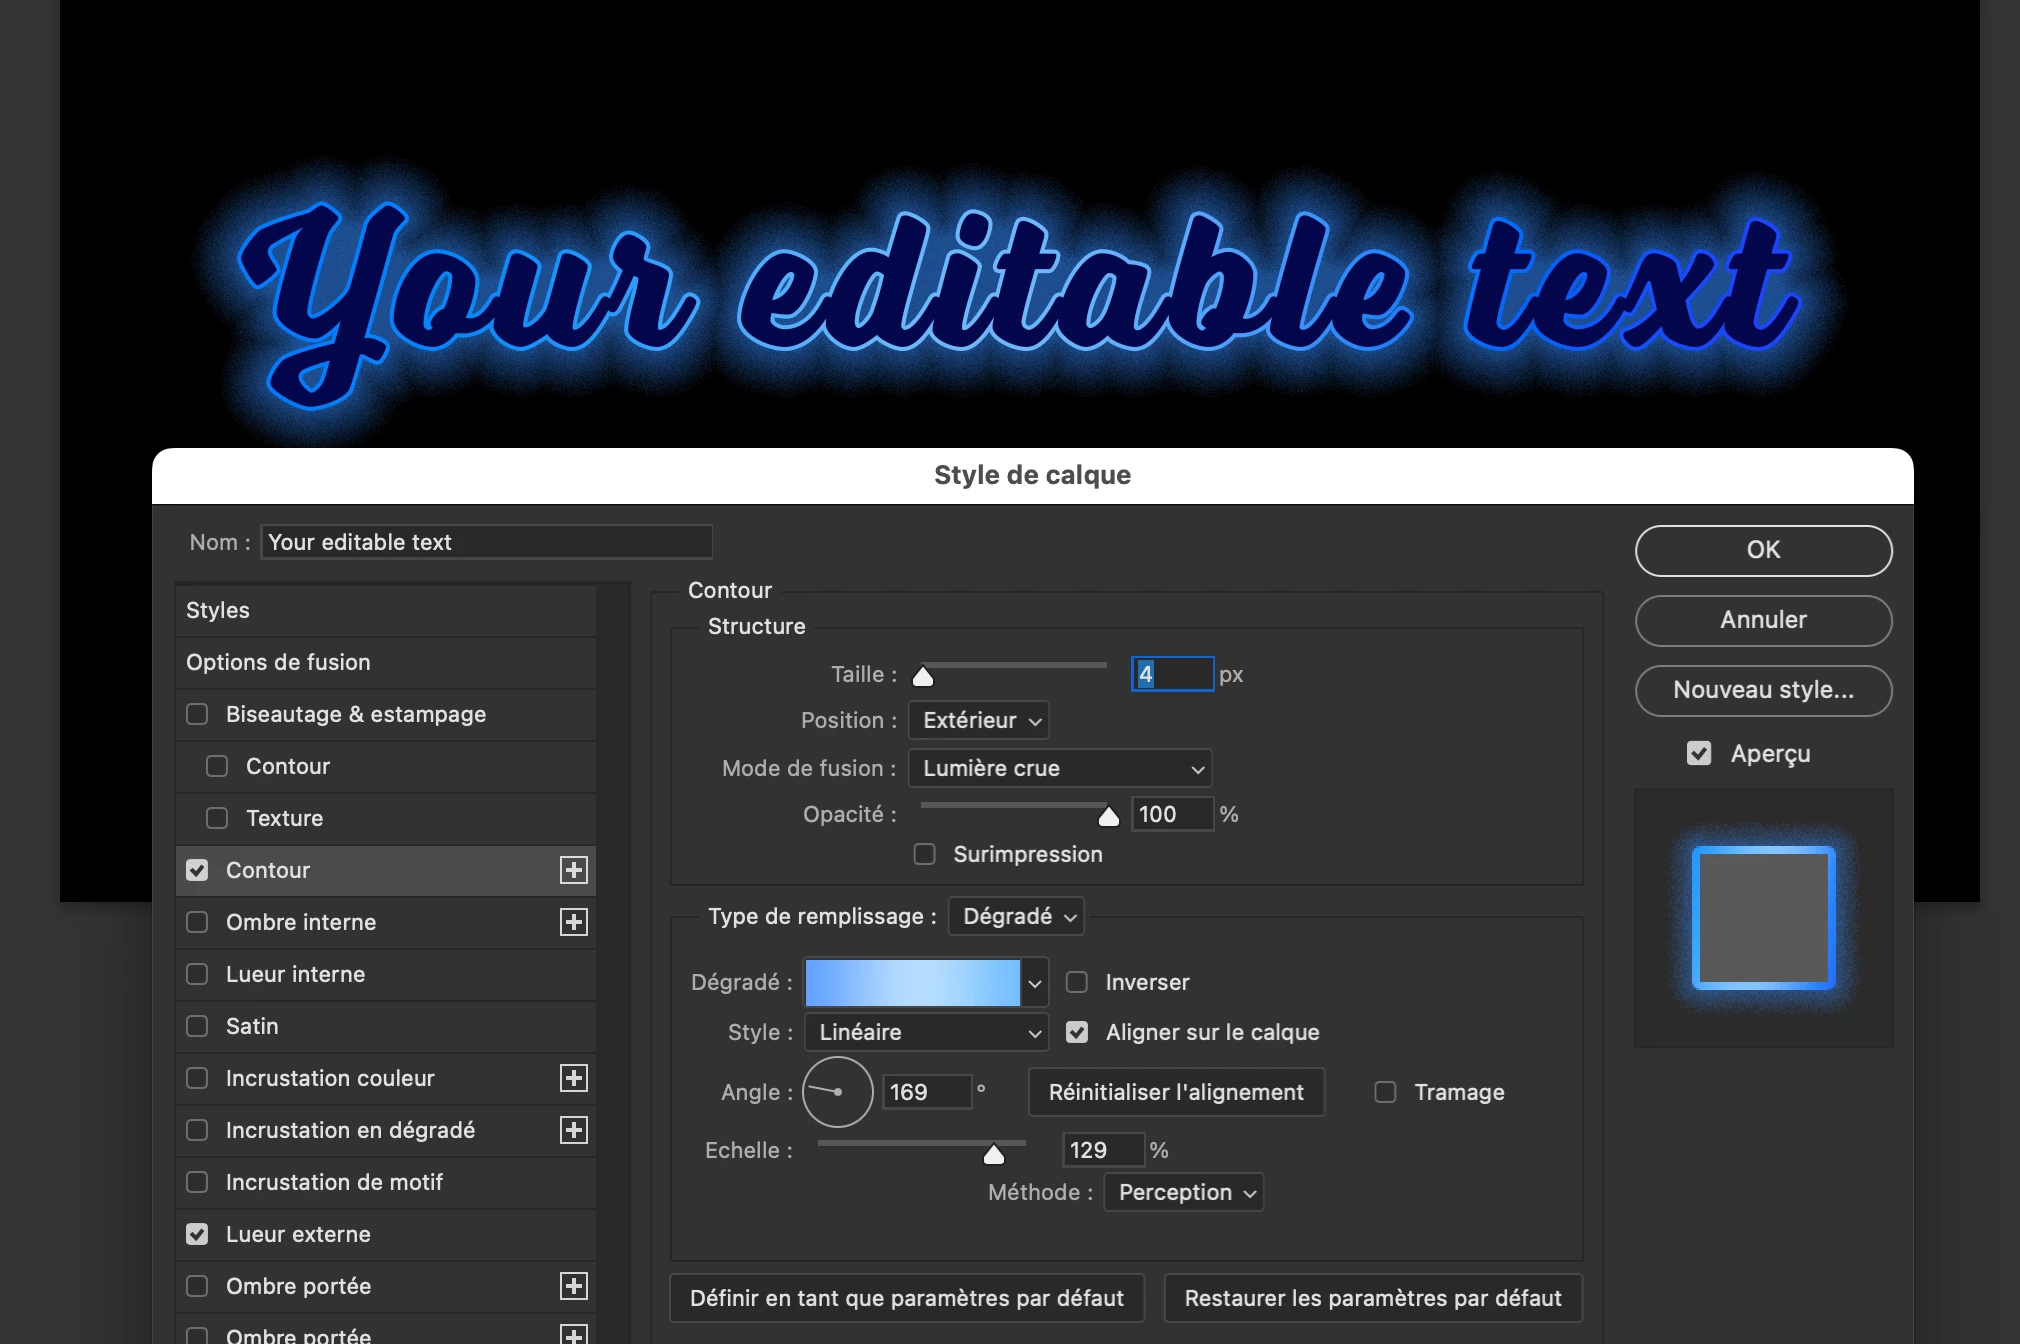This screenshot has width=2020, height=1344.
Task: Click plus icon next to first Ombre portée
Action: (573, 1286)
